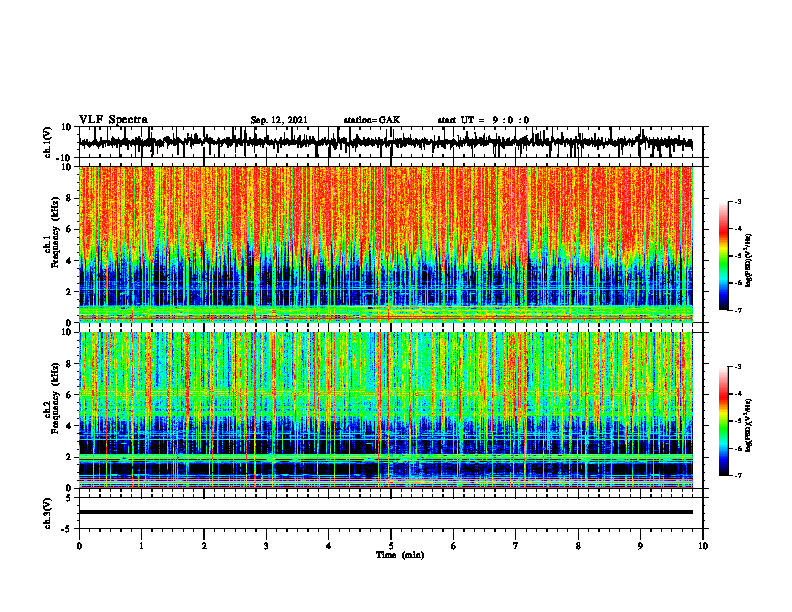Click the "6" kHz tick of ch.2 frequency axis
This screenshot has width=792, height=612.
(x=69, y=395)
